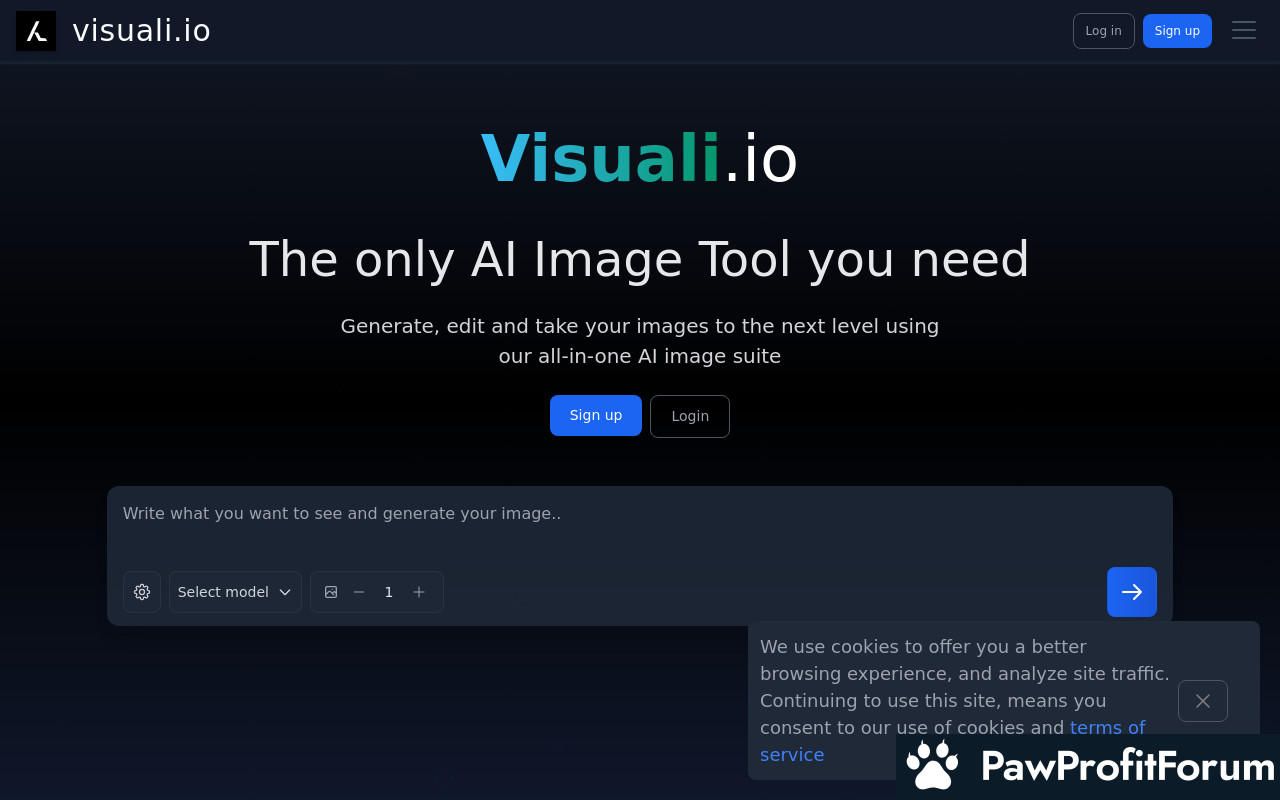The width and height of the screenshot is (1280, 800).
Task: Decrease image count with minus button
Action: [359, 592]
